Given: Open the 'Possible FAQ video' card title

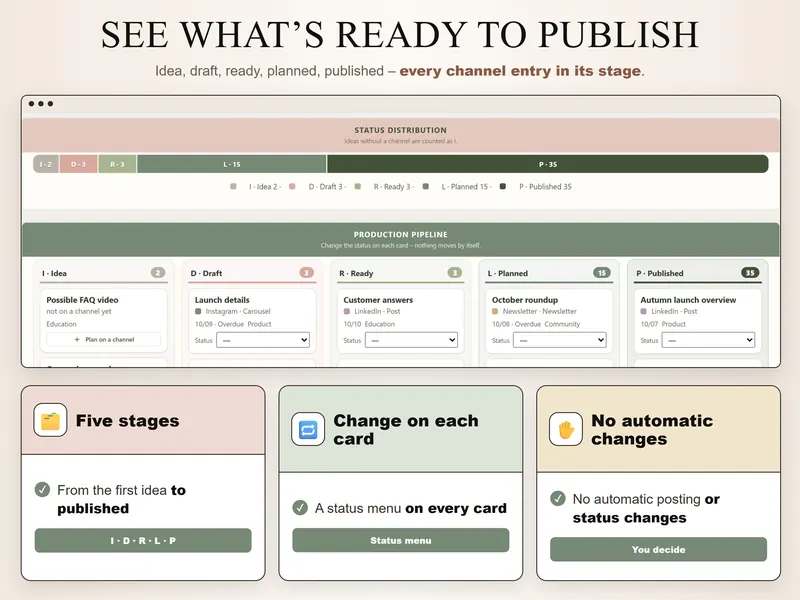Looking at the screenshot, I should (82, 300).
